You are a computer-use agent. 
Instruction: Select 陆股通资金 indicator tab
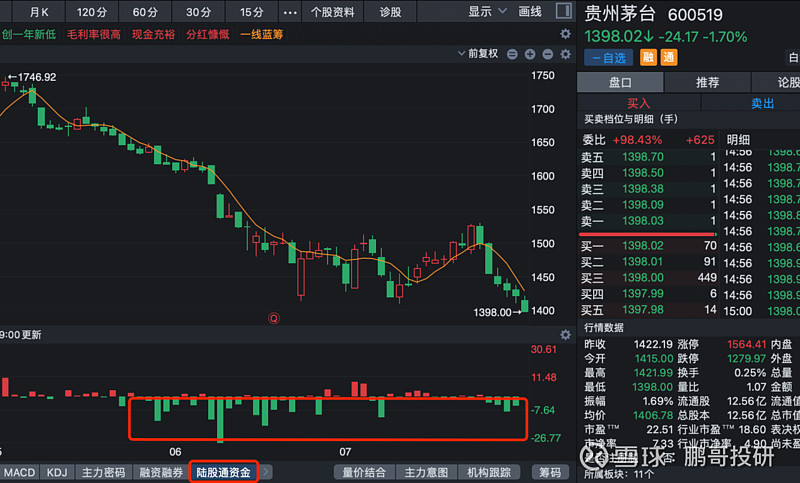223,472
